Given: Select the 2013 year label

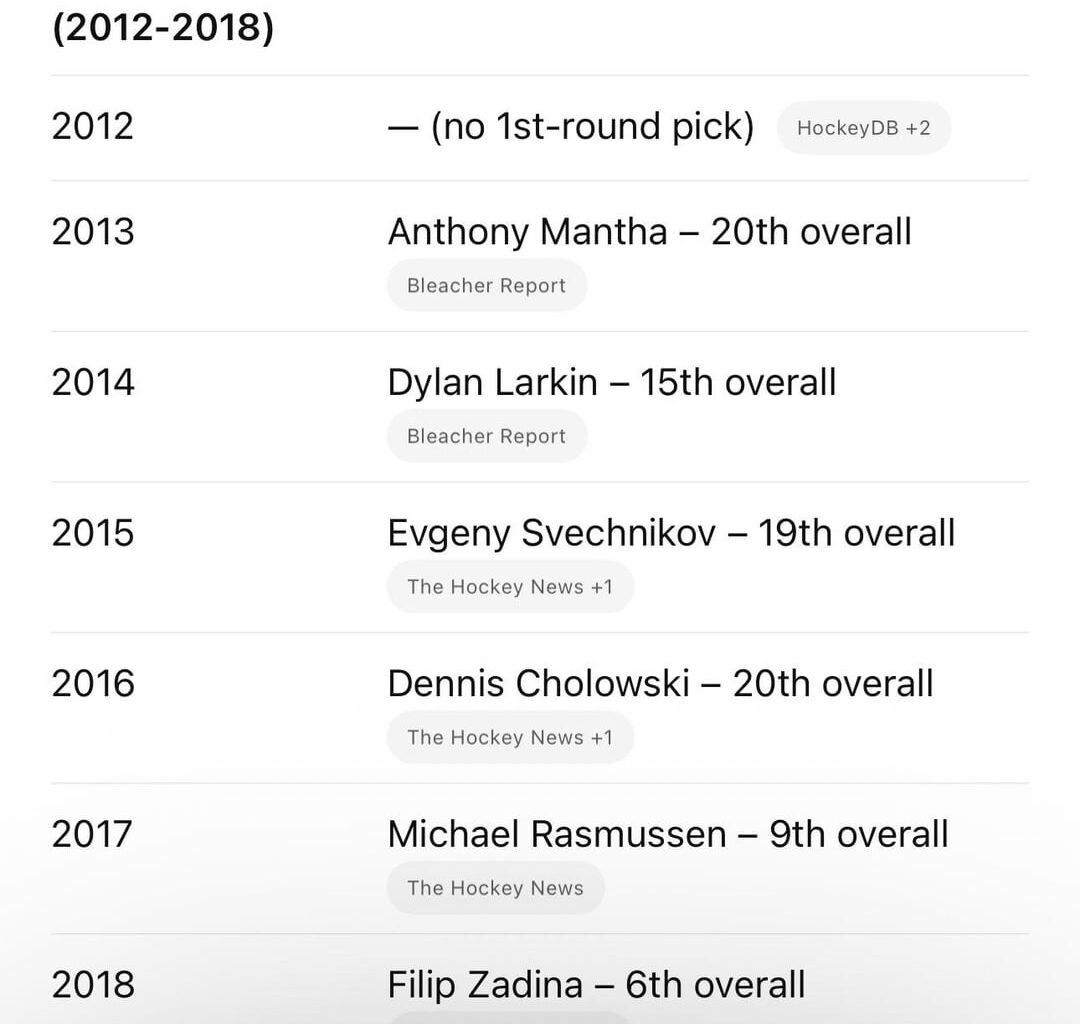Looking at the screenshot, I should tap(94, 231).
